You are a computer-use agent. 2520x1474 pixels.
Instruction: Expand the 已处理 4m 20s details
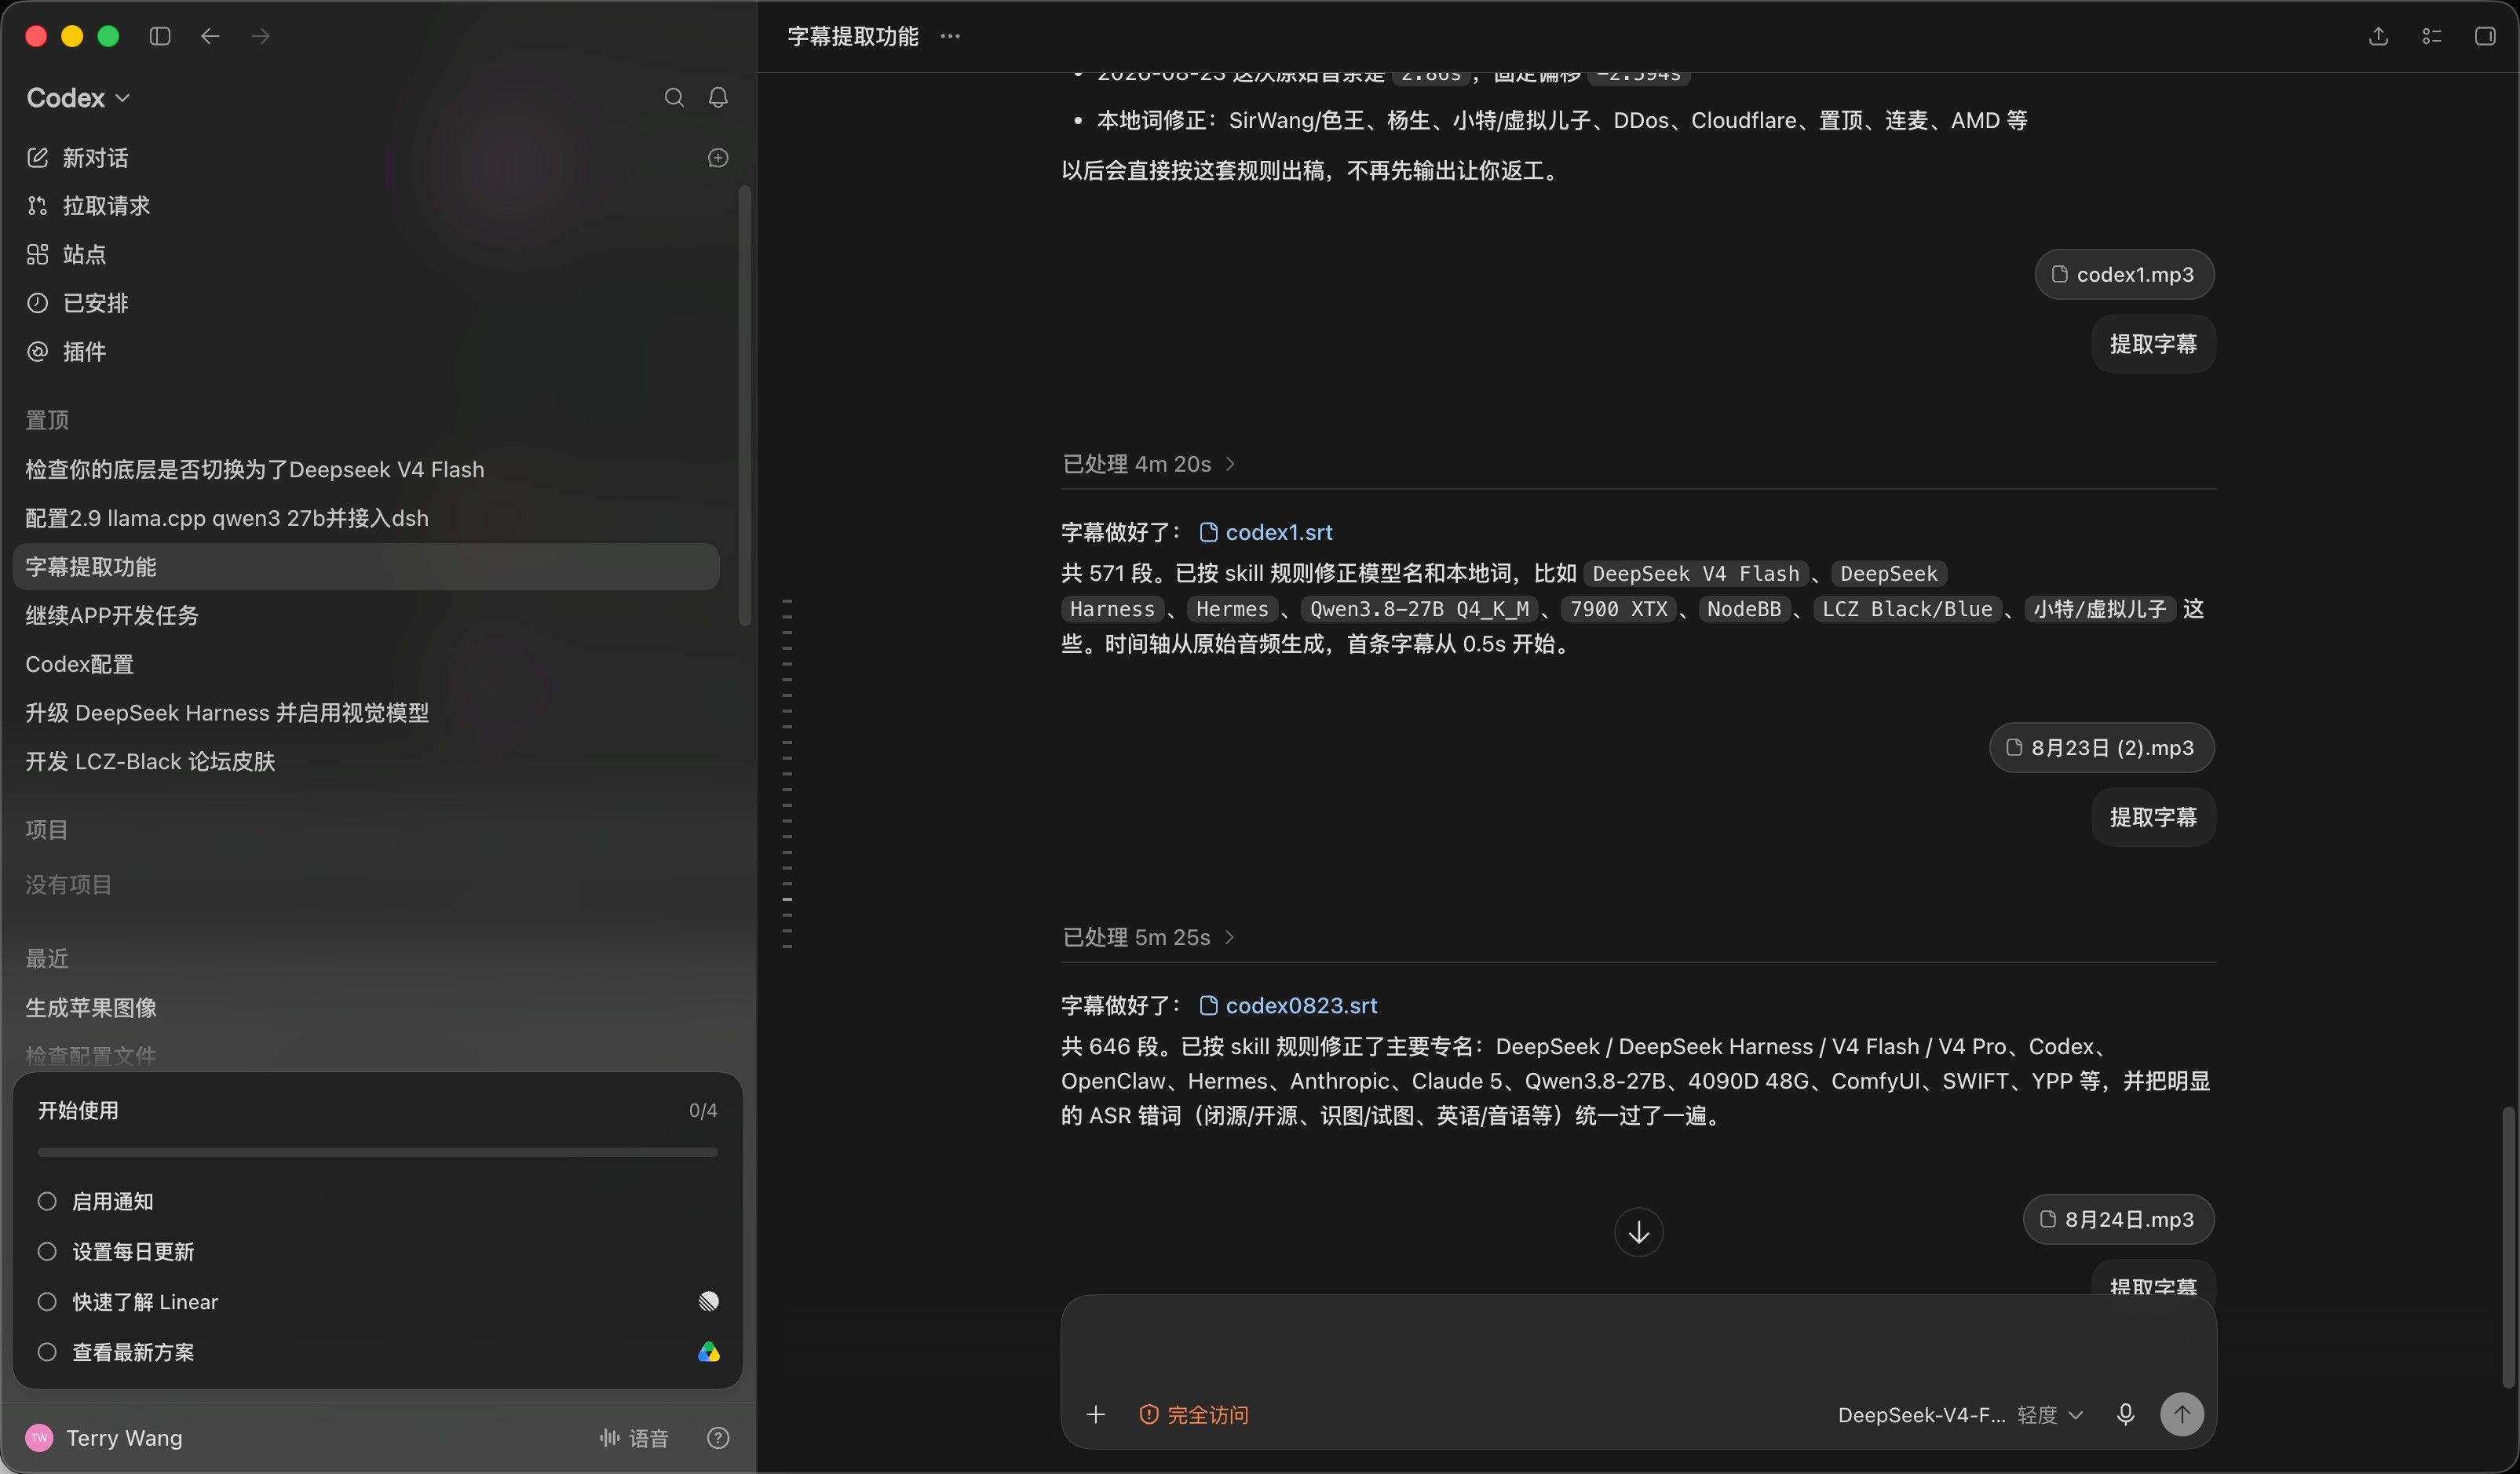[1149, 464]
